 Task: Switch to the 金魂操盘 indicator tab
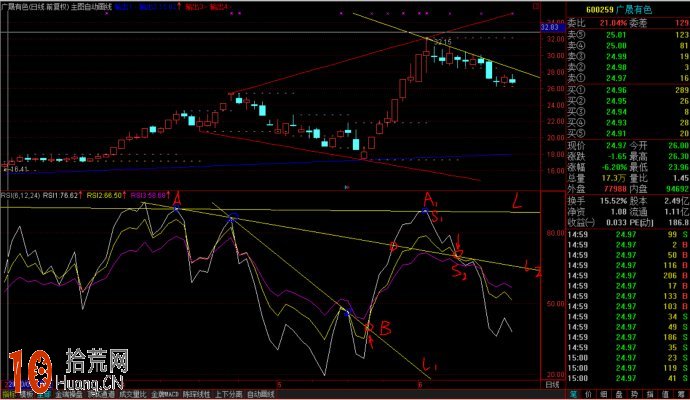69,394
